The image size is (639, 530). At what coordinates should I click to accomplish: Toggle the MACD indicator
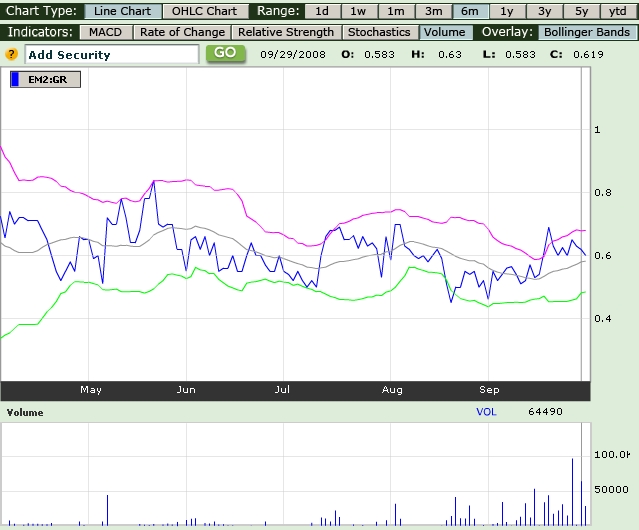(x=98, y=32)
